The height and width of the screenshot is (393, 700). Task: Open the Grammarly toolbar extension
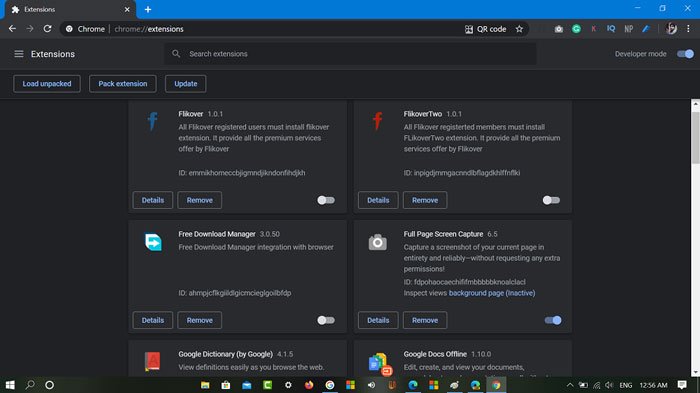click(576, 29)
